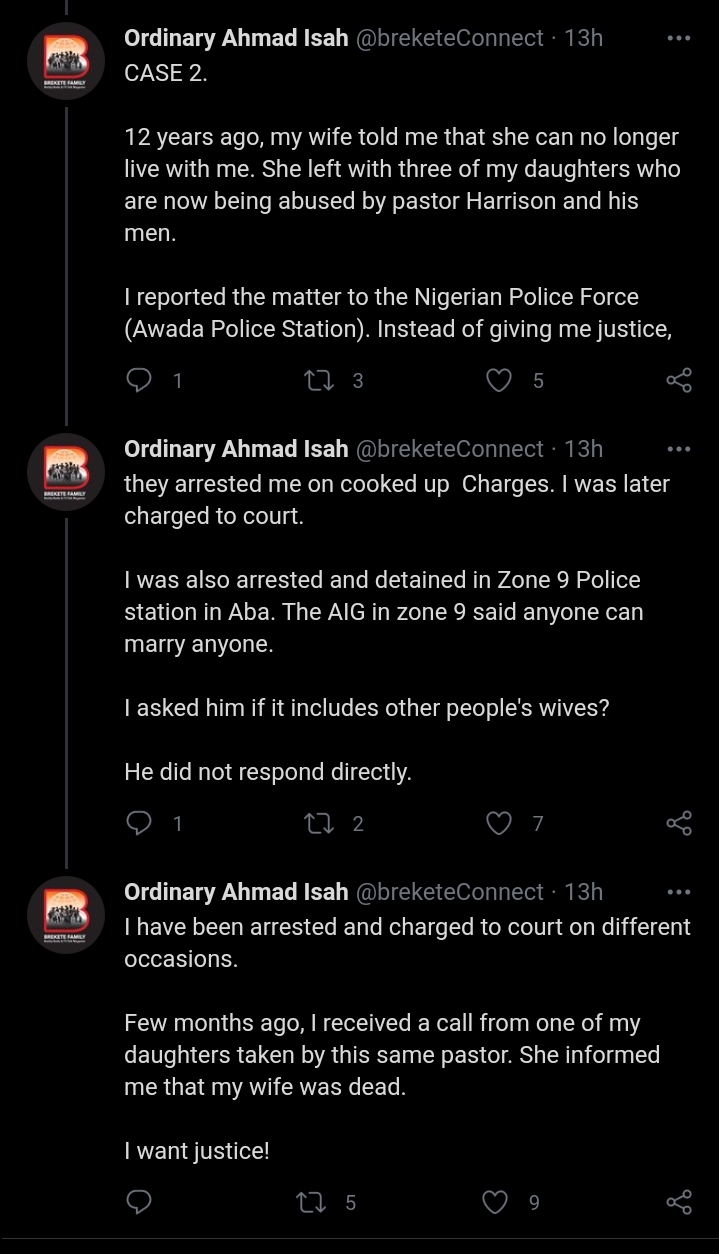719x1254 pixels.
Task: Like the 'cooked up Charges' tweet
Action: coord(498,823)
